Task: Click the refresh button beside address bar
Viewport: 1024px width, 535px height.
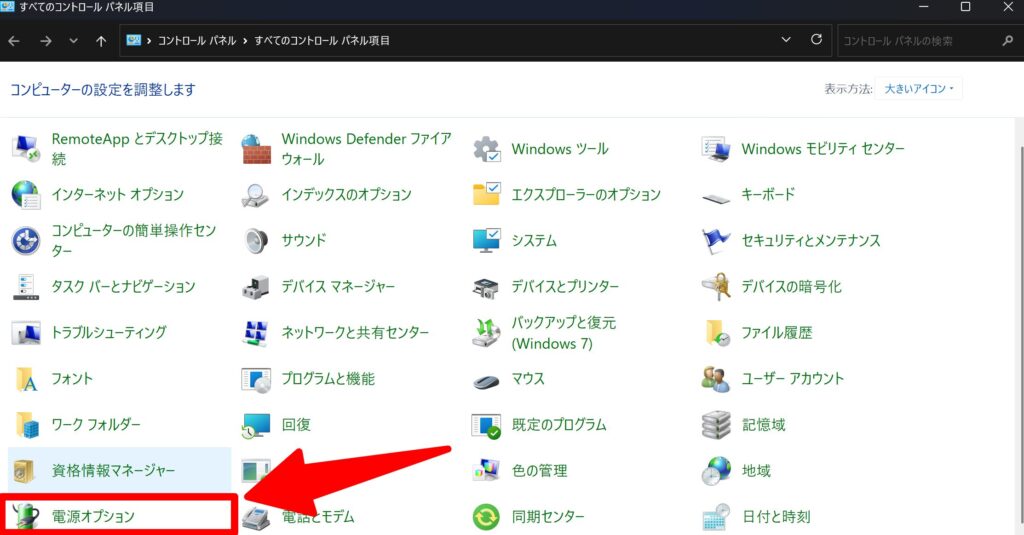Action: click(x=816, y=41)
